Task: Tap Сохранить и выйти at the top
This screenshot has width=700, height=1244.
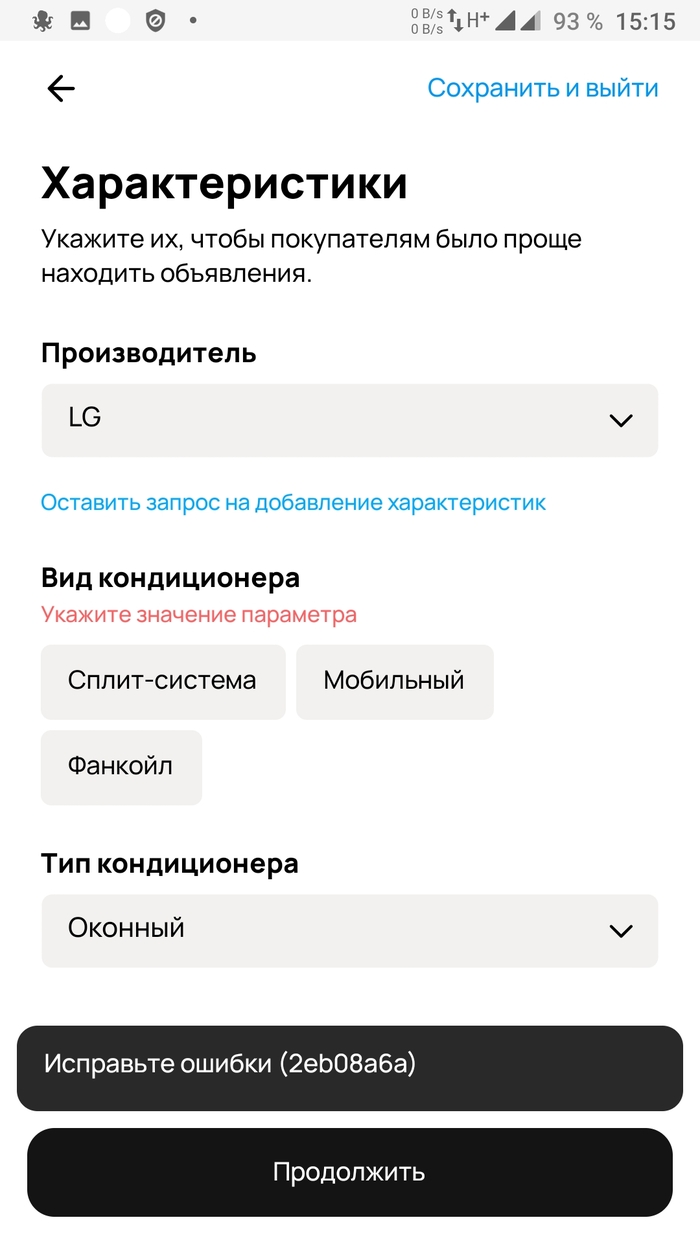Action: pyautogui.click(x=543, y=89)
